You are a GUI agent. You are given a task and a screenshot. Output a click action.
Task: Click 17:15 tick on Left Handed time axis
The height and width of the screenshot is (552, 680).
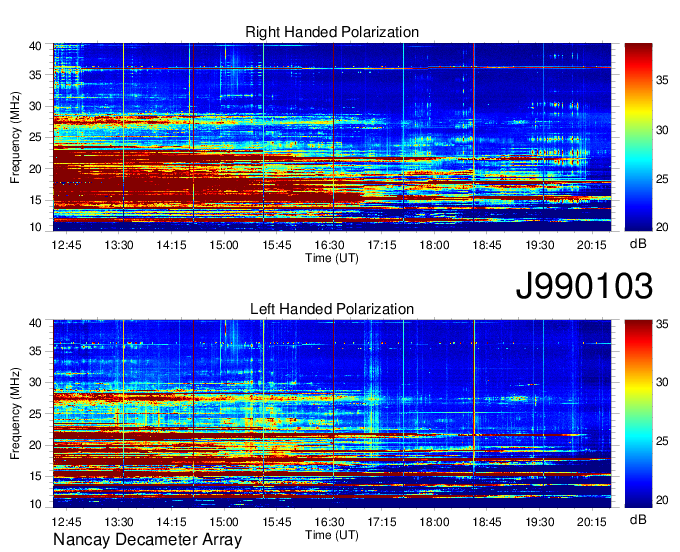click(x=382, y=522)
